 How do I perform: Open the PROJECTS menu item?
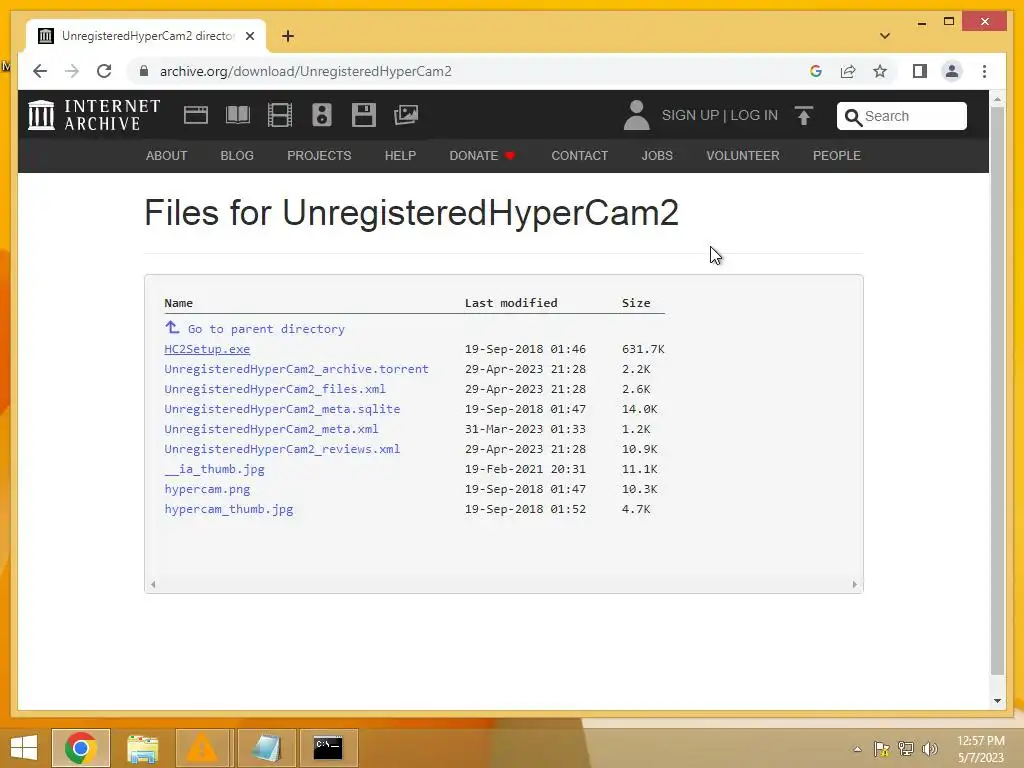coord(319,155)
